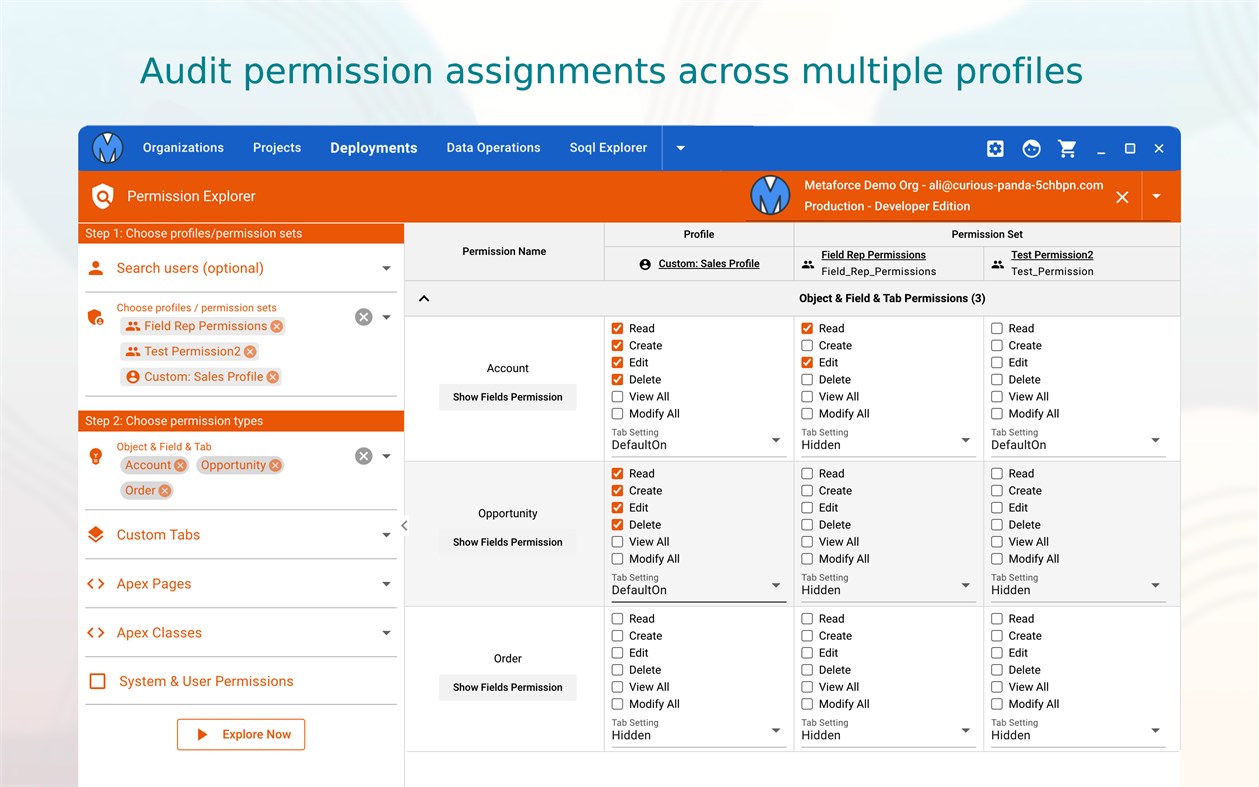Expand the Custom Tabs dropdown
The width and height of the screenshot is (1259, 787).
click(x=386, y=535)
